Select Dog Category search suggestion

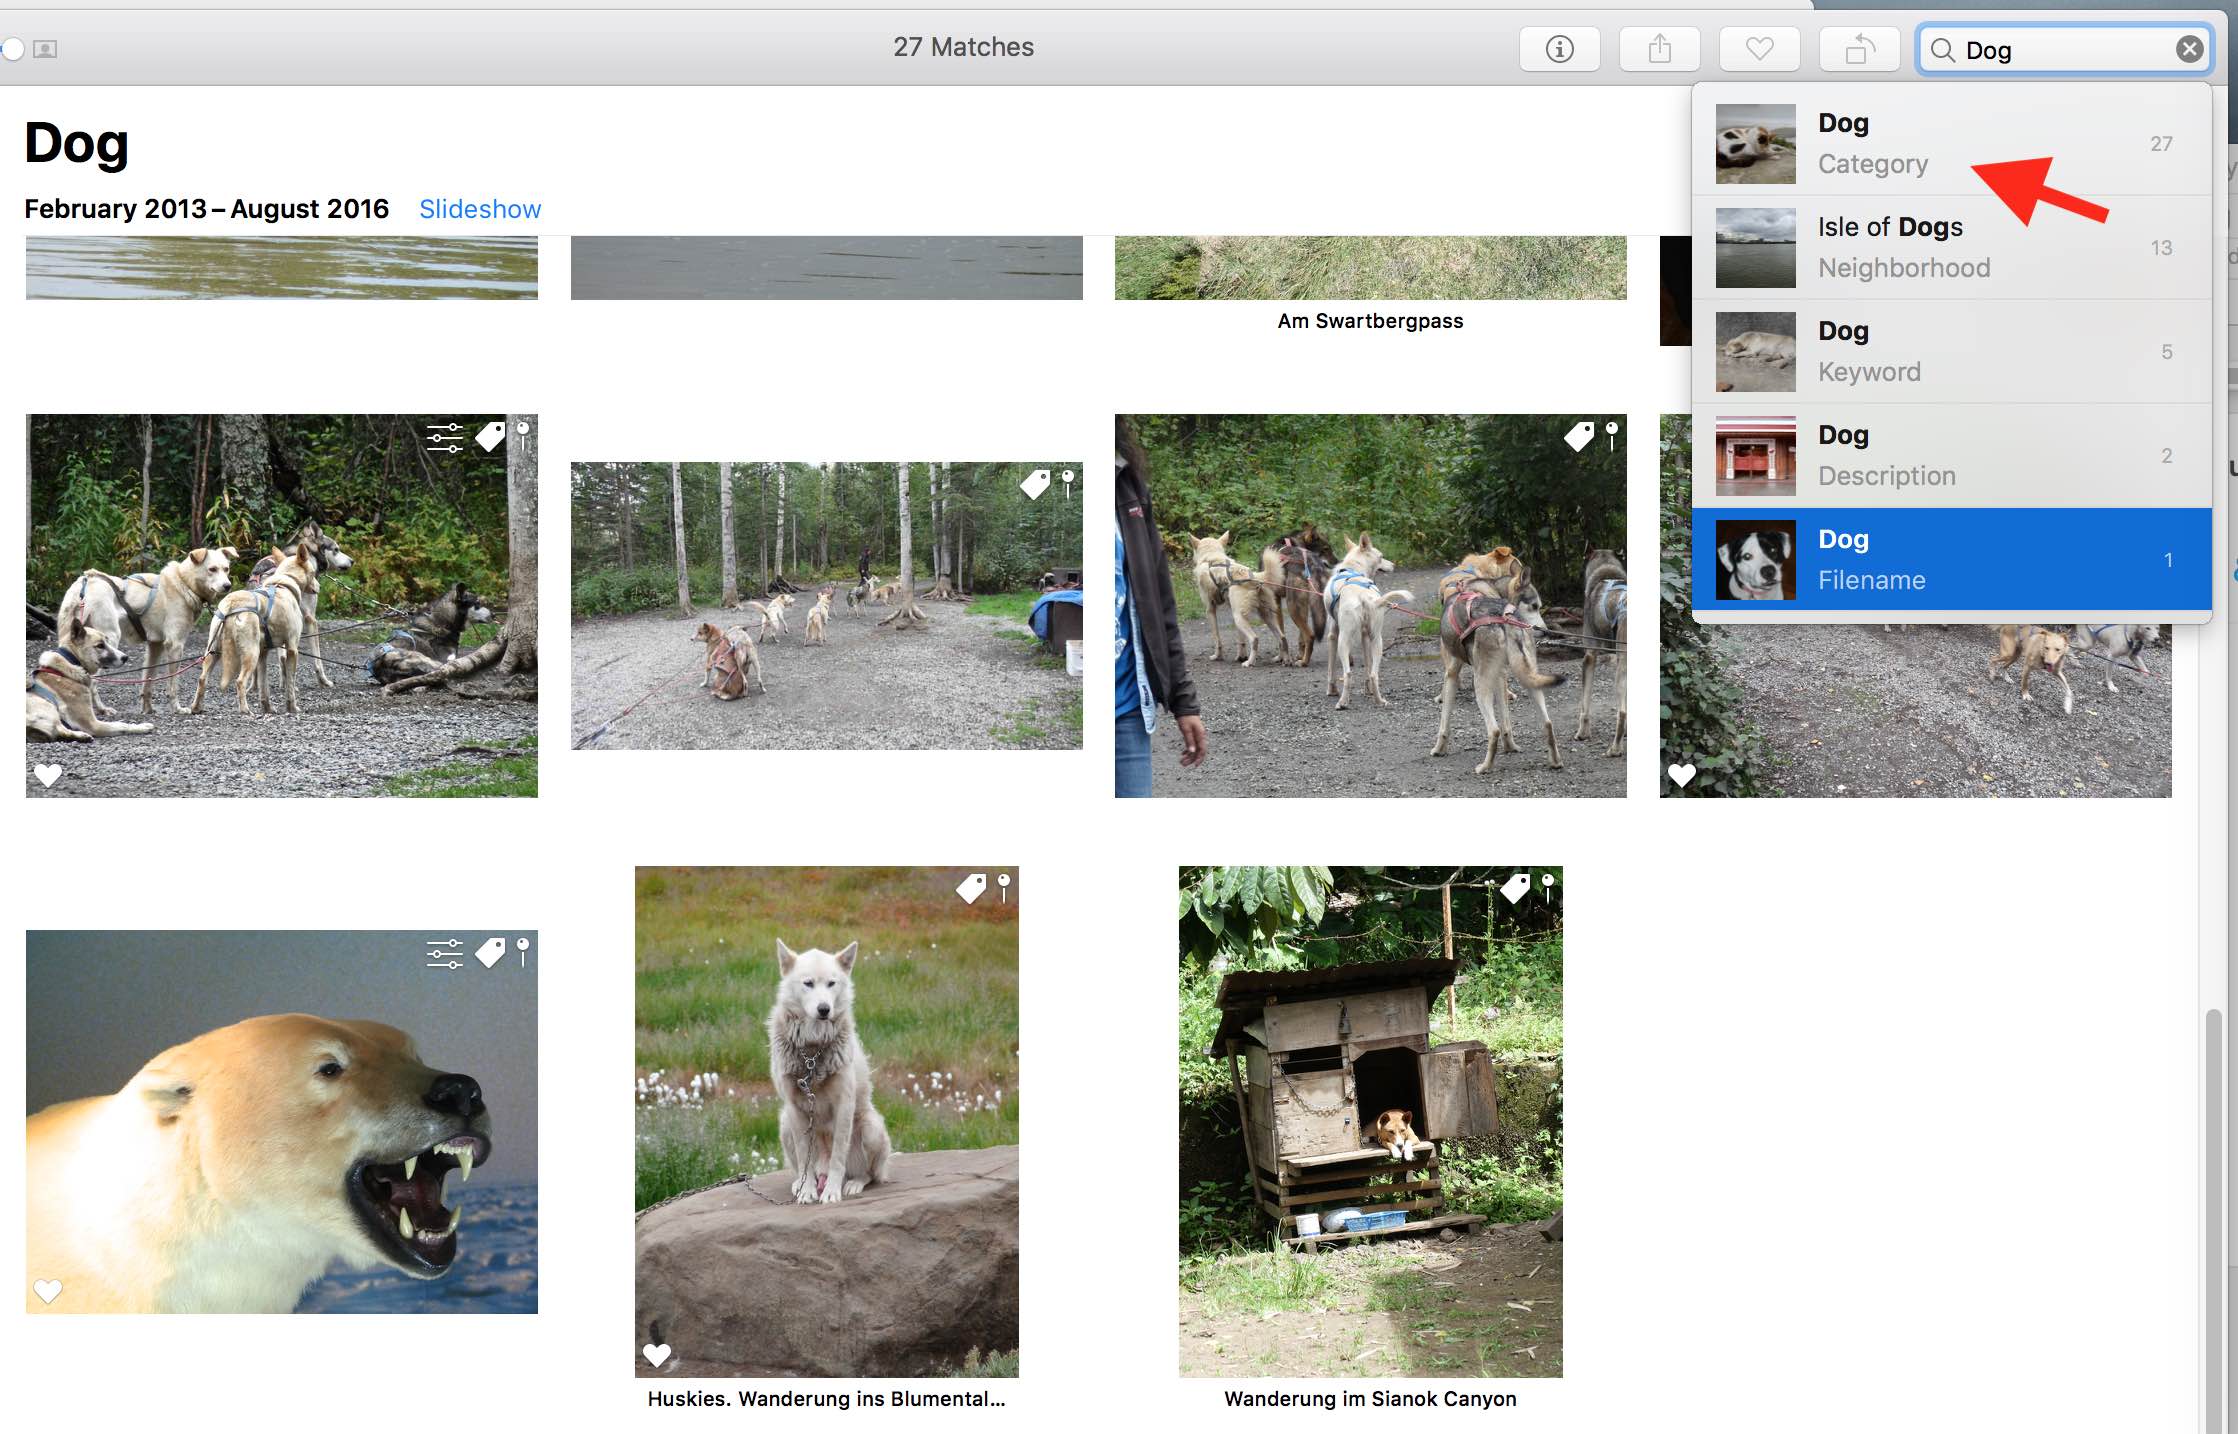pos(1950,143)
